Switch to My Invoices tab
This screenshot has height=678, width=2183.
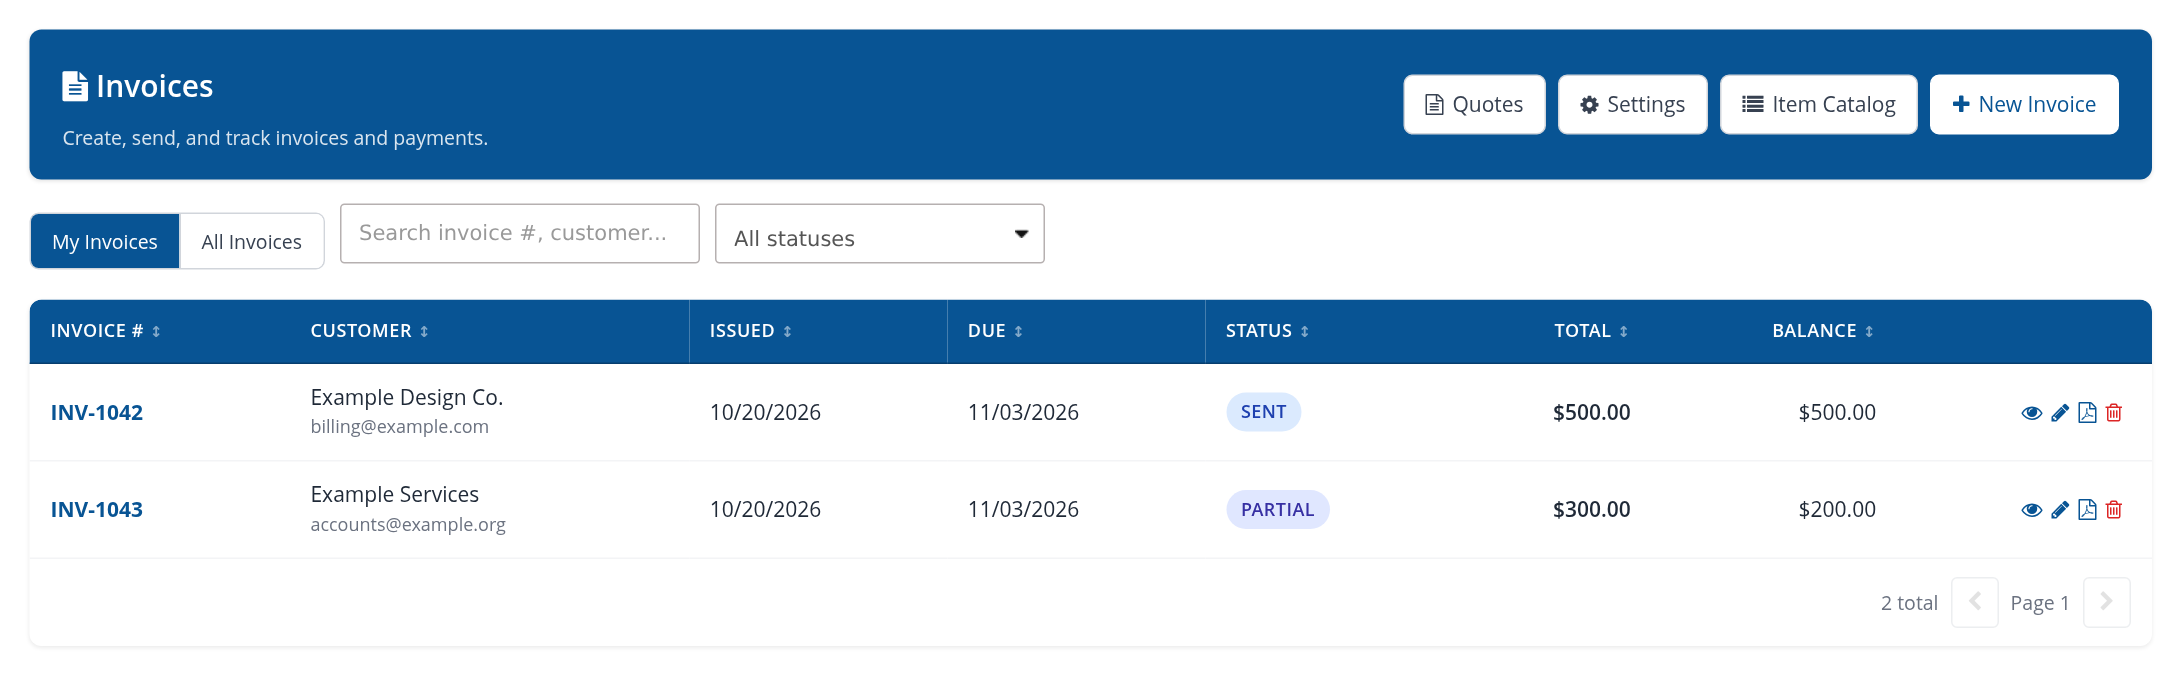click(105, 241)
